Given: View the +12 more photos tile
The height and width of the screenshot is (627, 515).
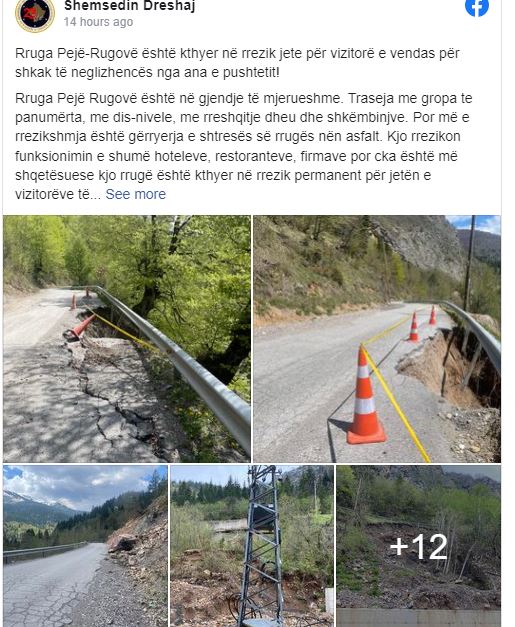Looking at the screenshot, I should click(419, 546).
